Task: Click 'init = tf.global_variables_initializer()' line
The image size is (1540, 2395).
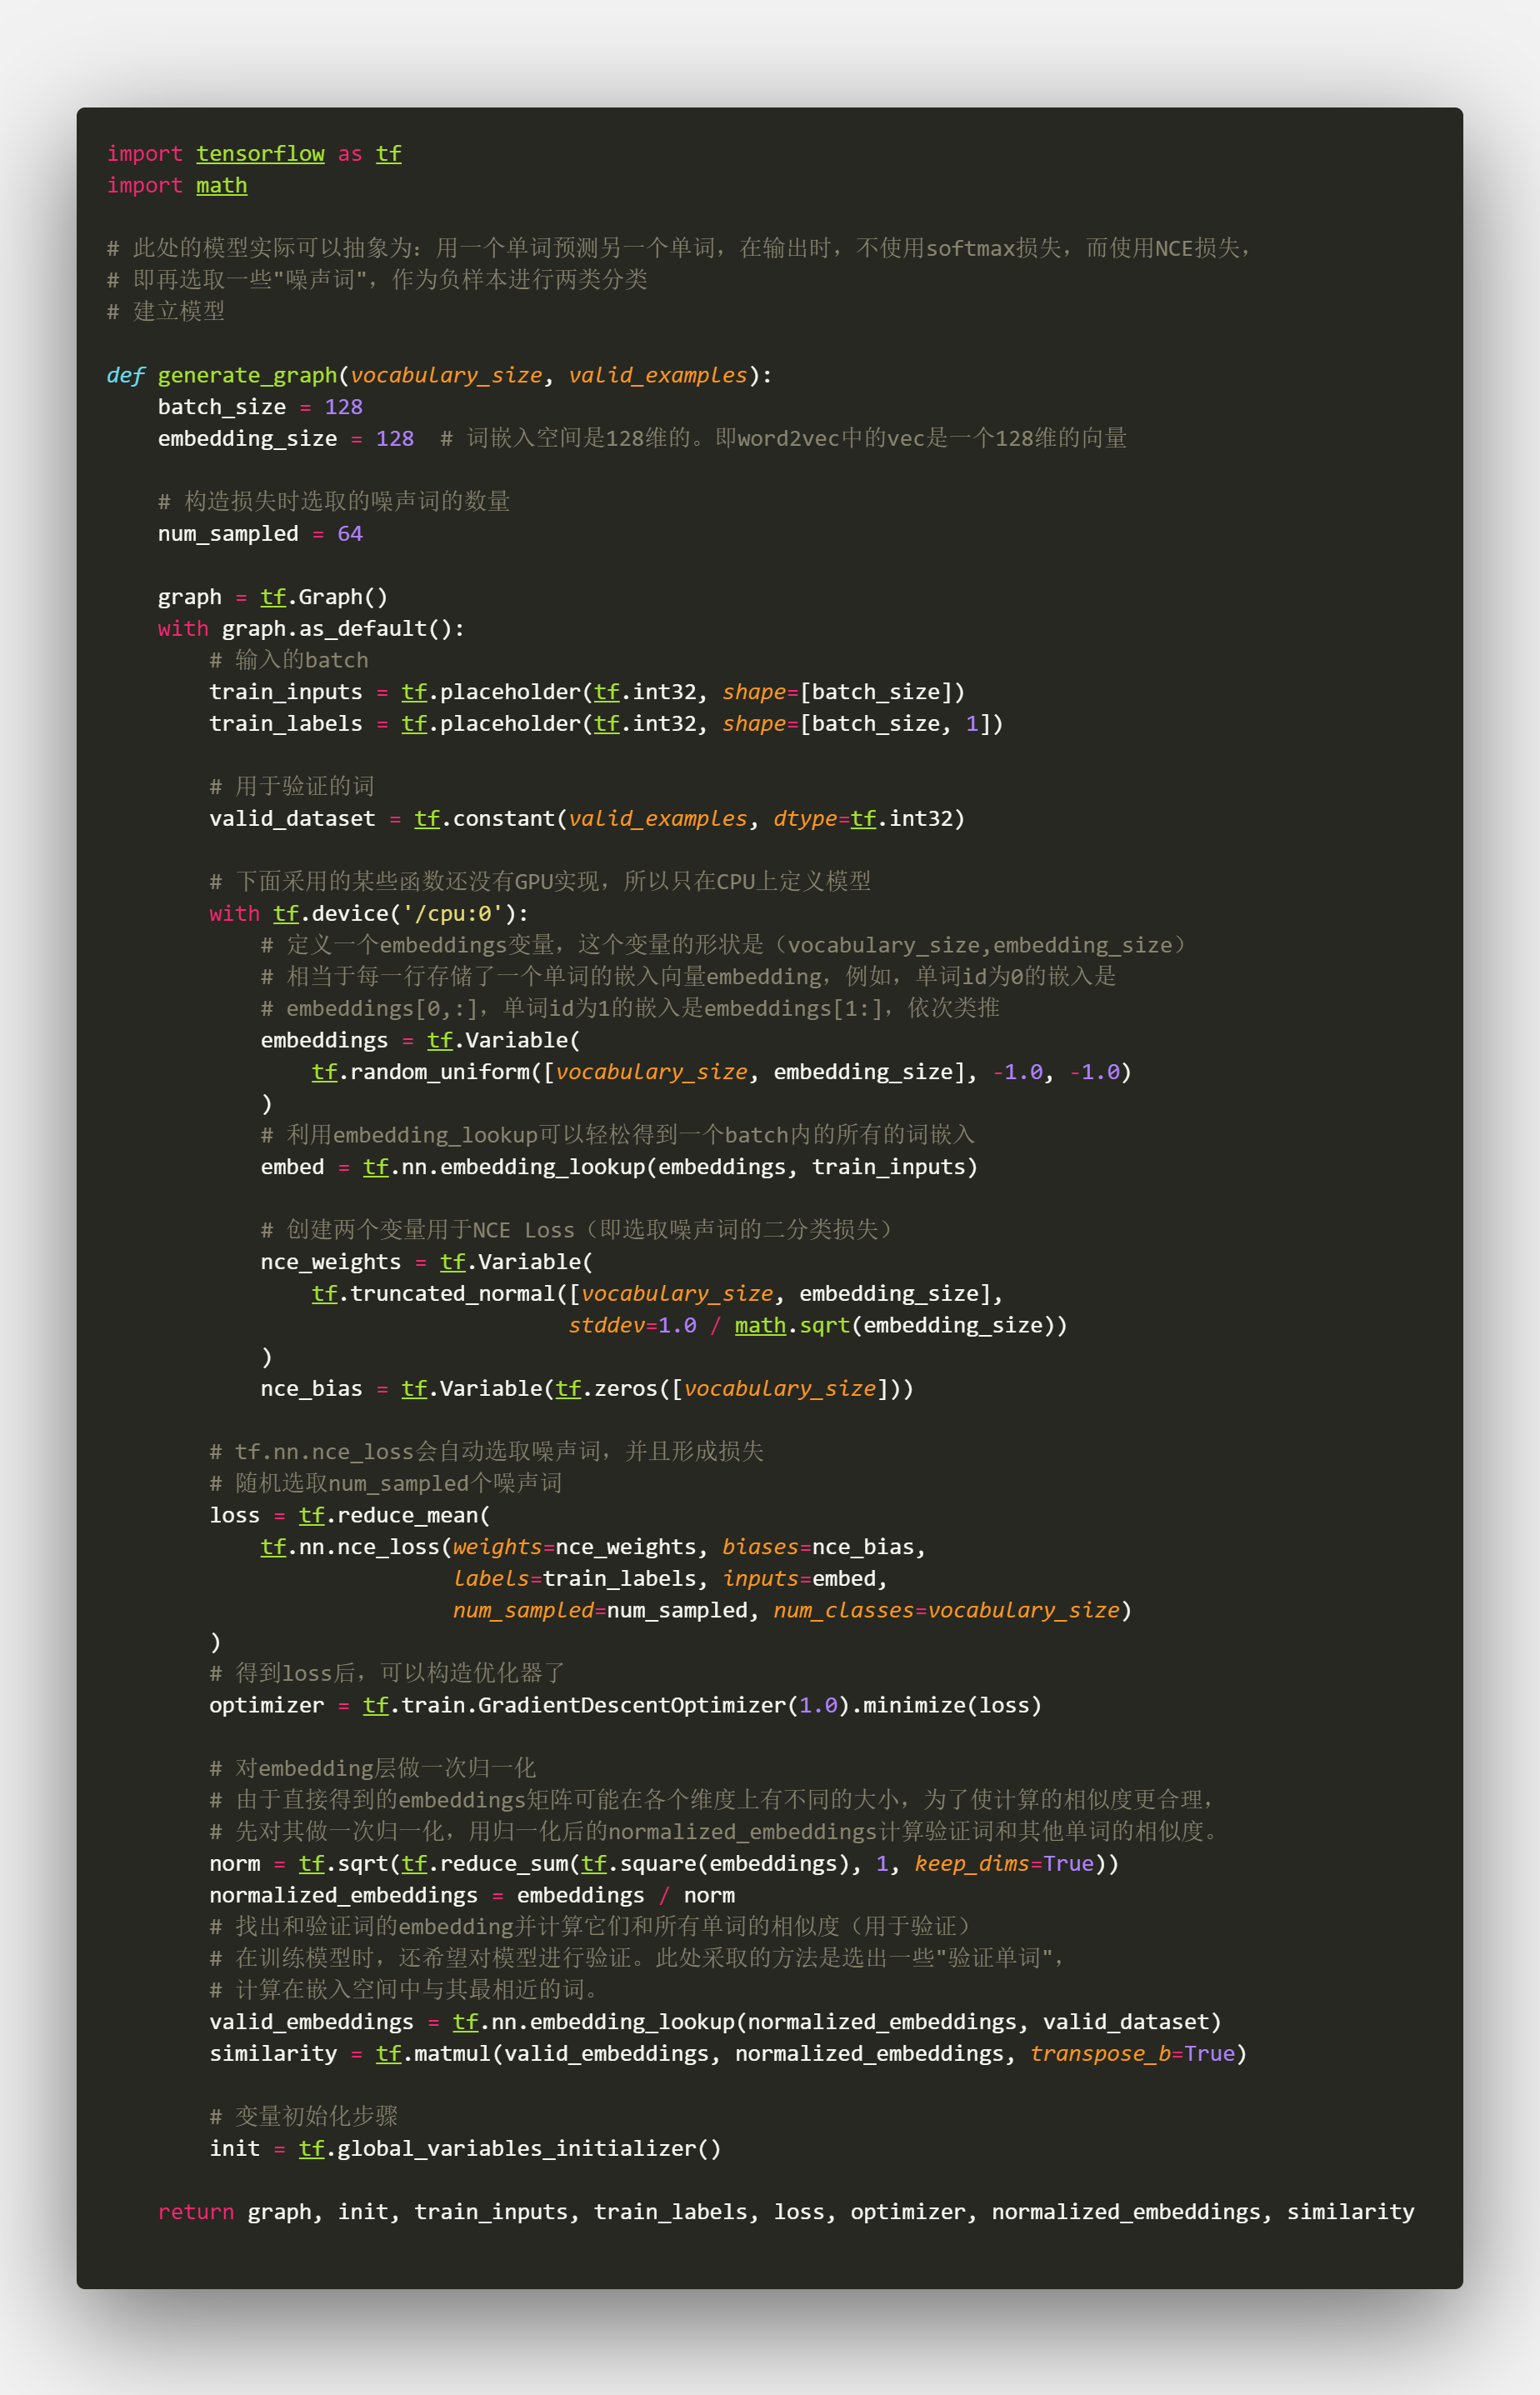Action: 465,2149
